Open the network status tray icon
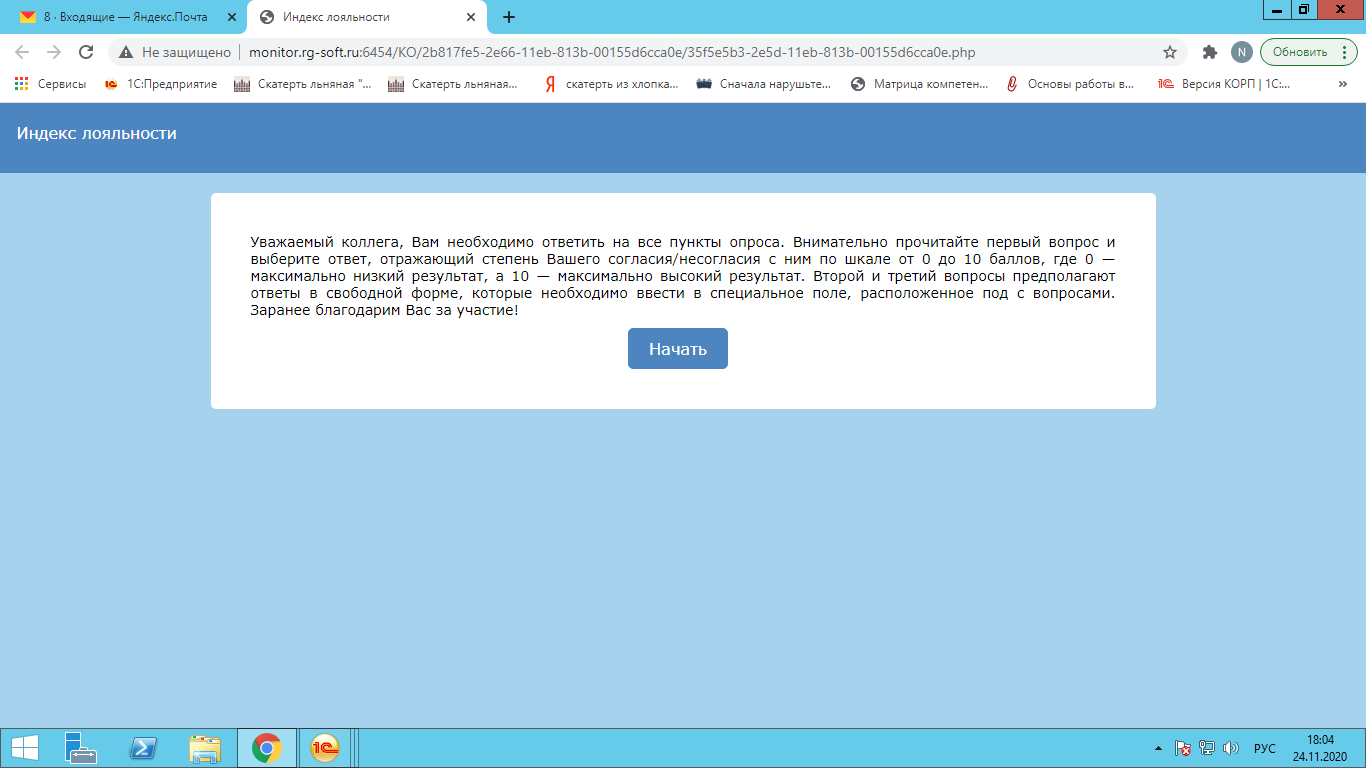Viewport: 1366px width, 768px height. coord(1207,748)
